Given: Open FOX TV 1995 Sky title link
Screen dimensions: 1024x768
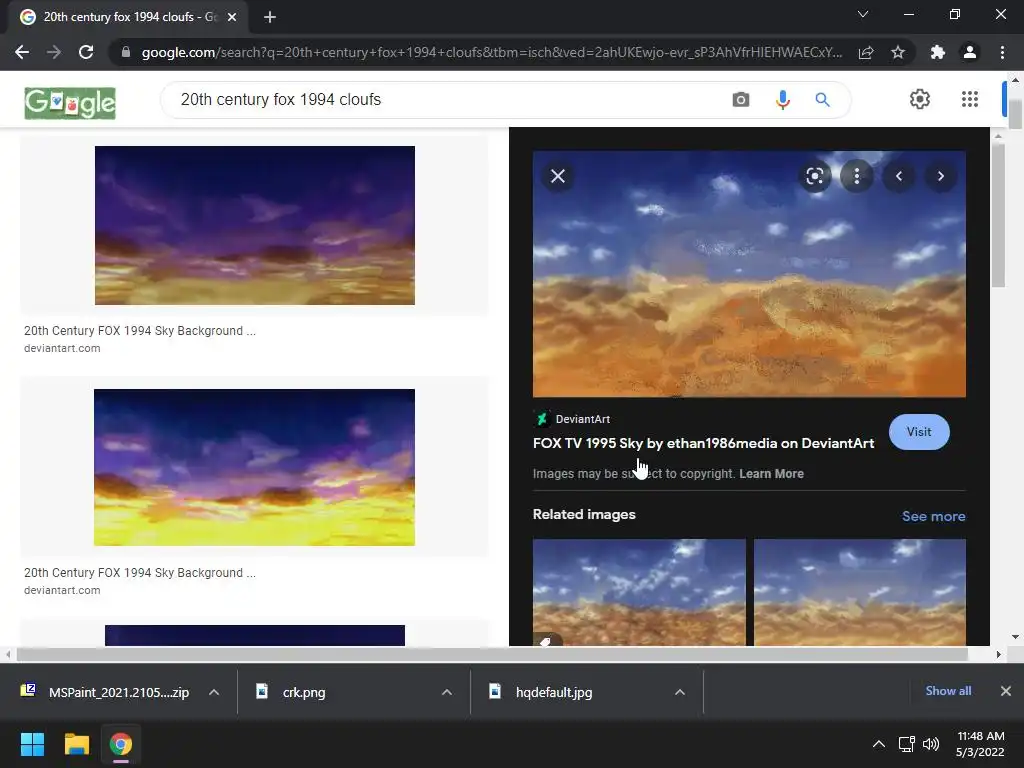Looking at the screenshot, I should click(x=703, y=443).
